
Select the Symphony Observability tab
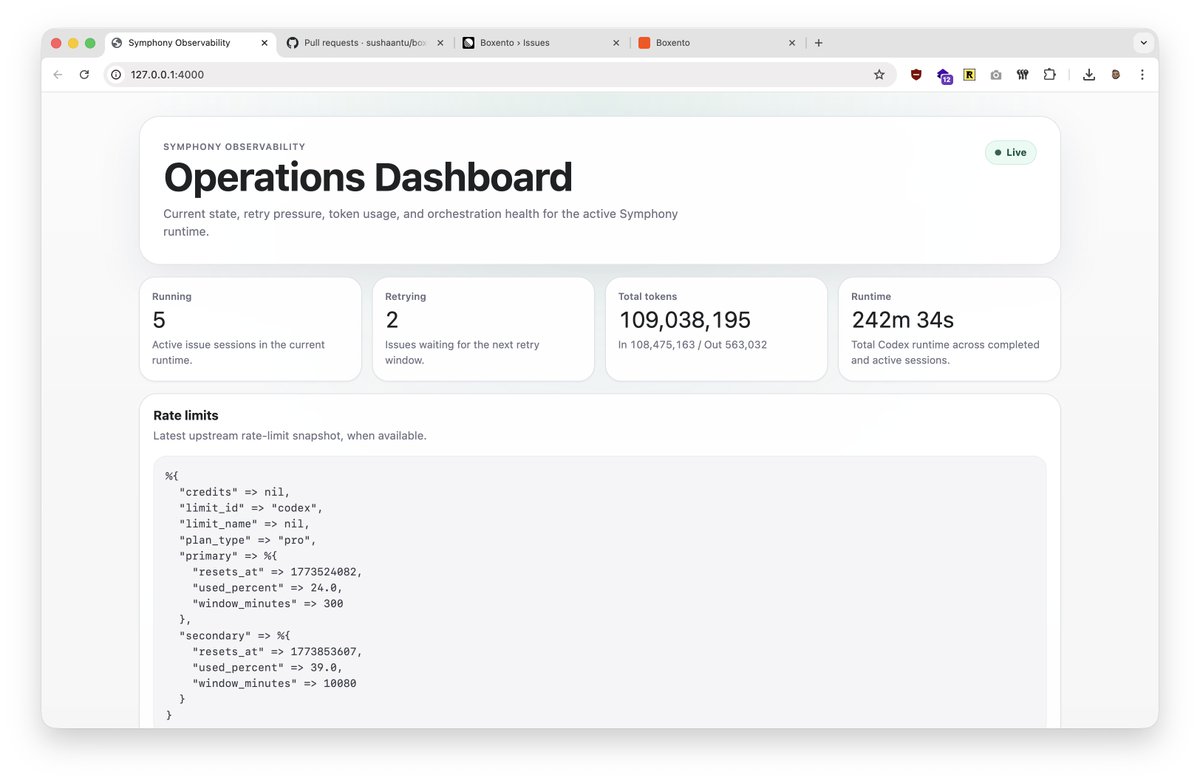(190, 43)
